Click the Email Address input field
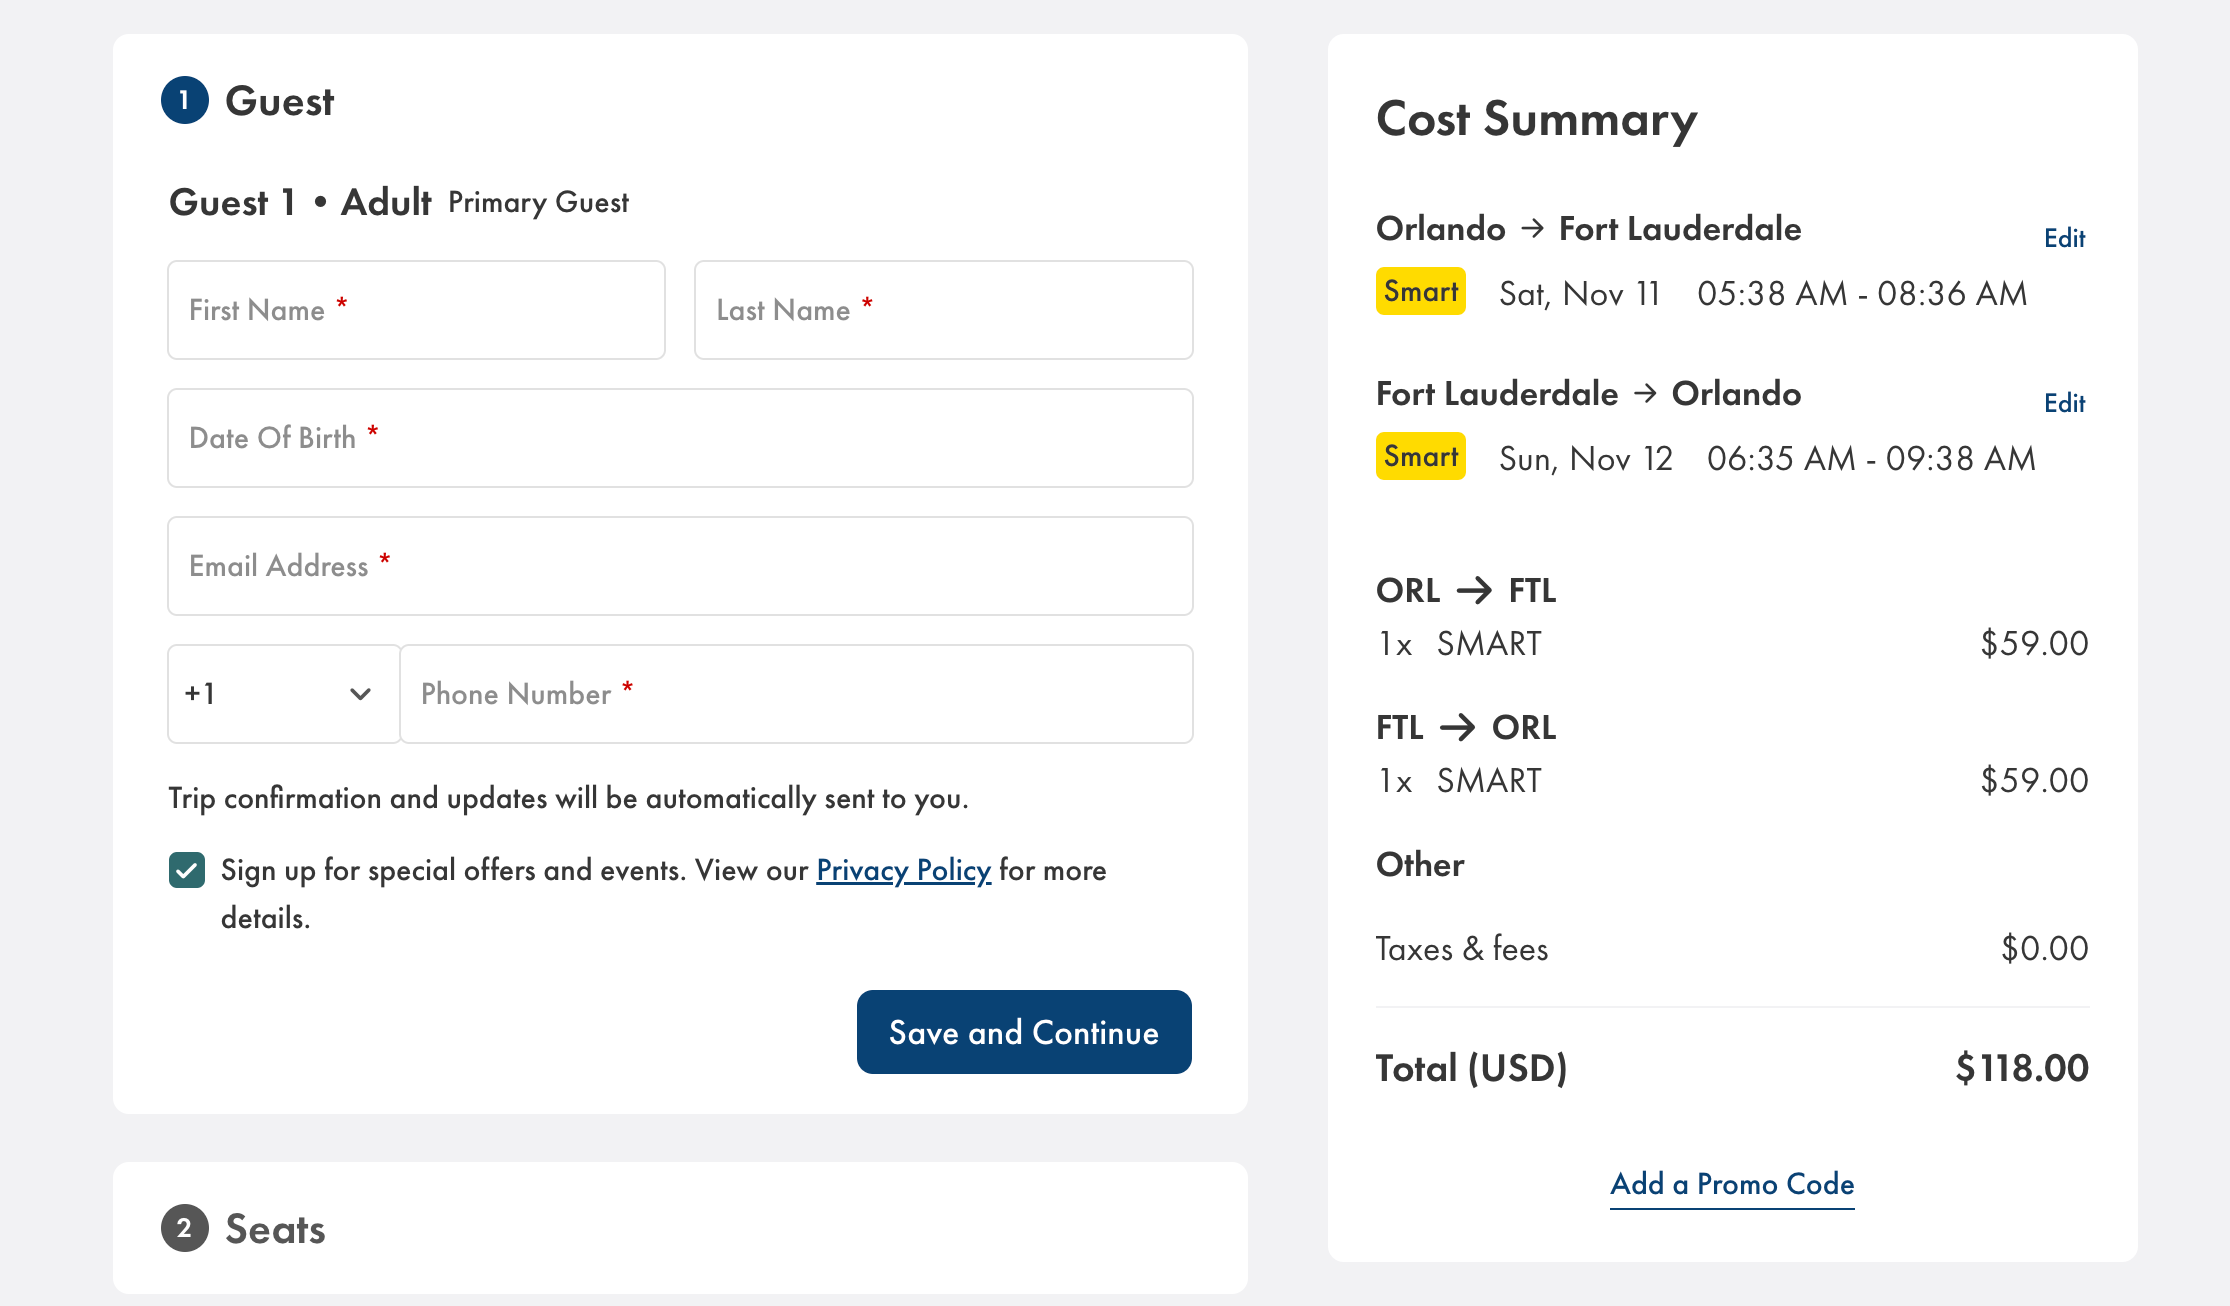 679,564
